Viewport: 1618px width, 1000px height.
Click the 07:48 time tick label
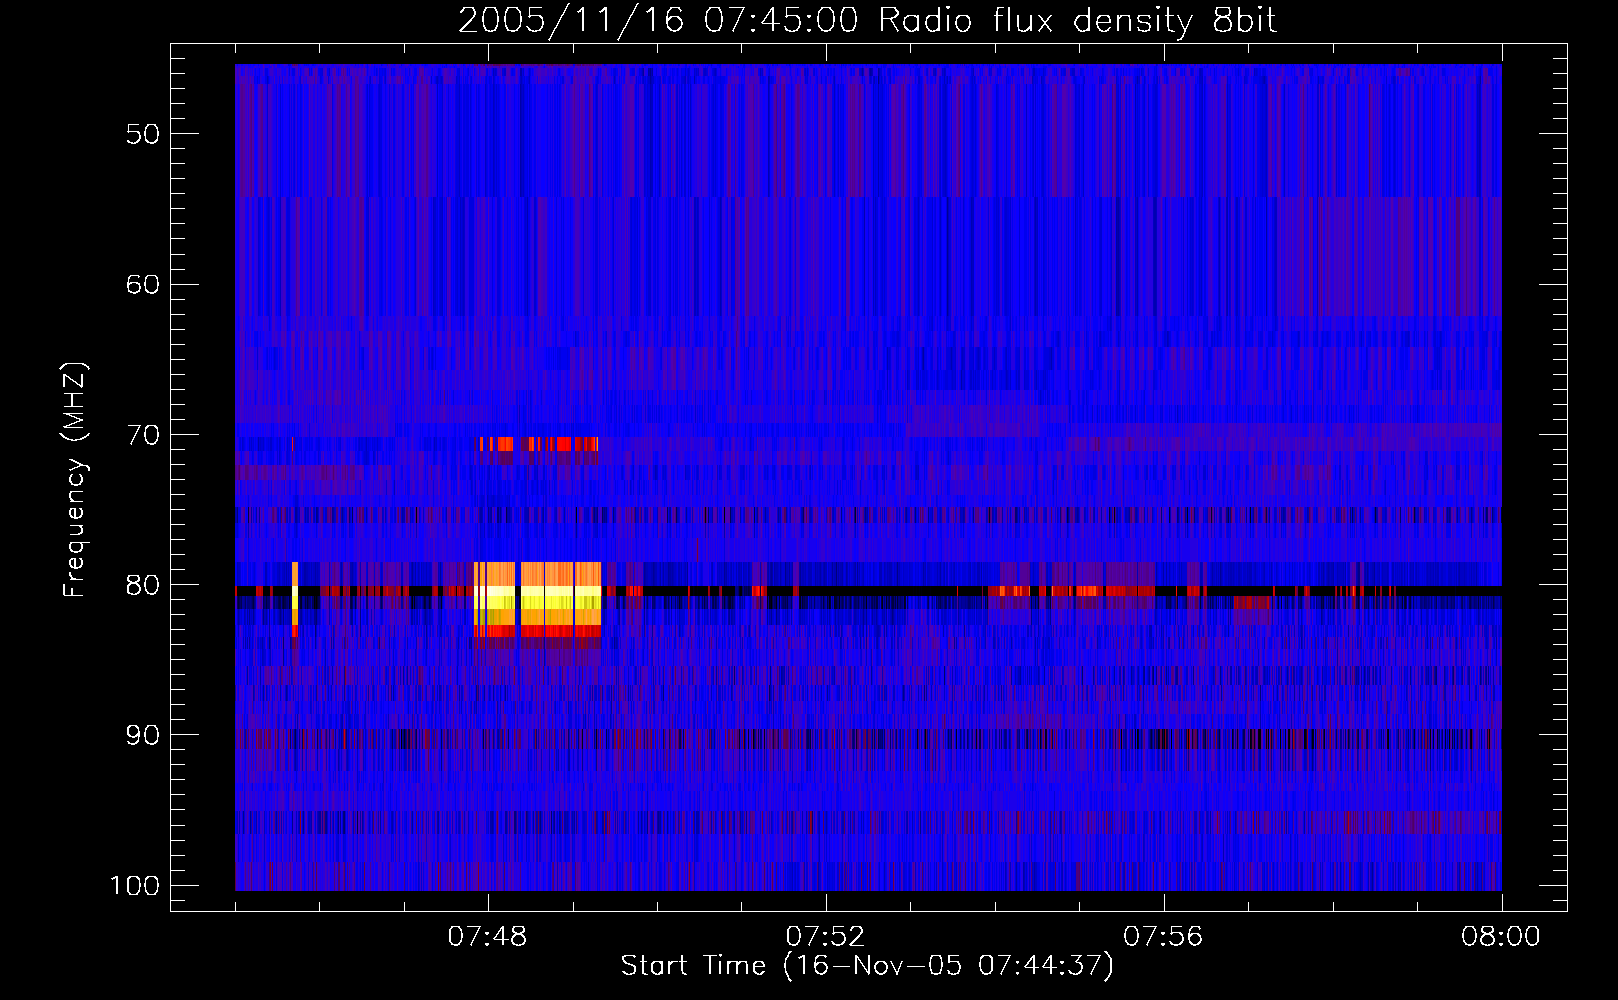488,937
